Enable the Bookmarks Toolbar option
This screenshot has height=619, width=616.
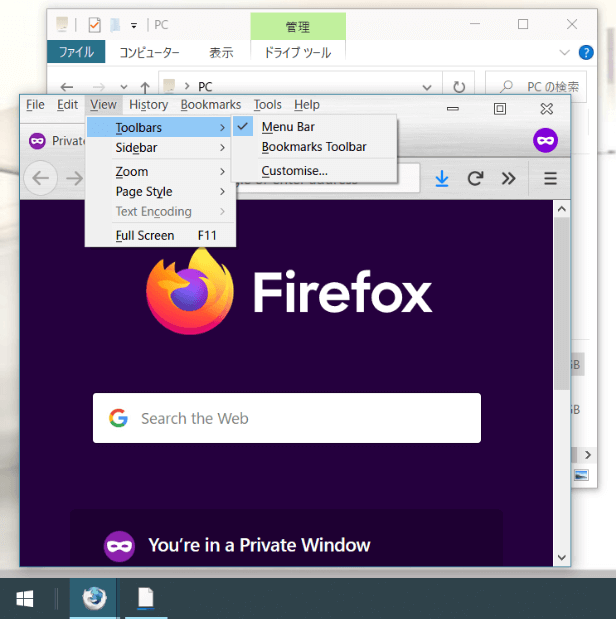click(x=314, y=147)
